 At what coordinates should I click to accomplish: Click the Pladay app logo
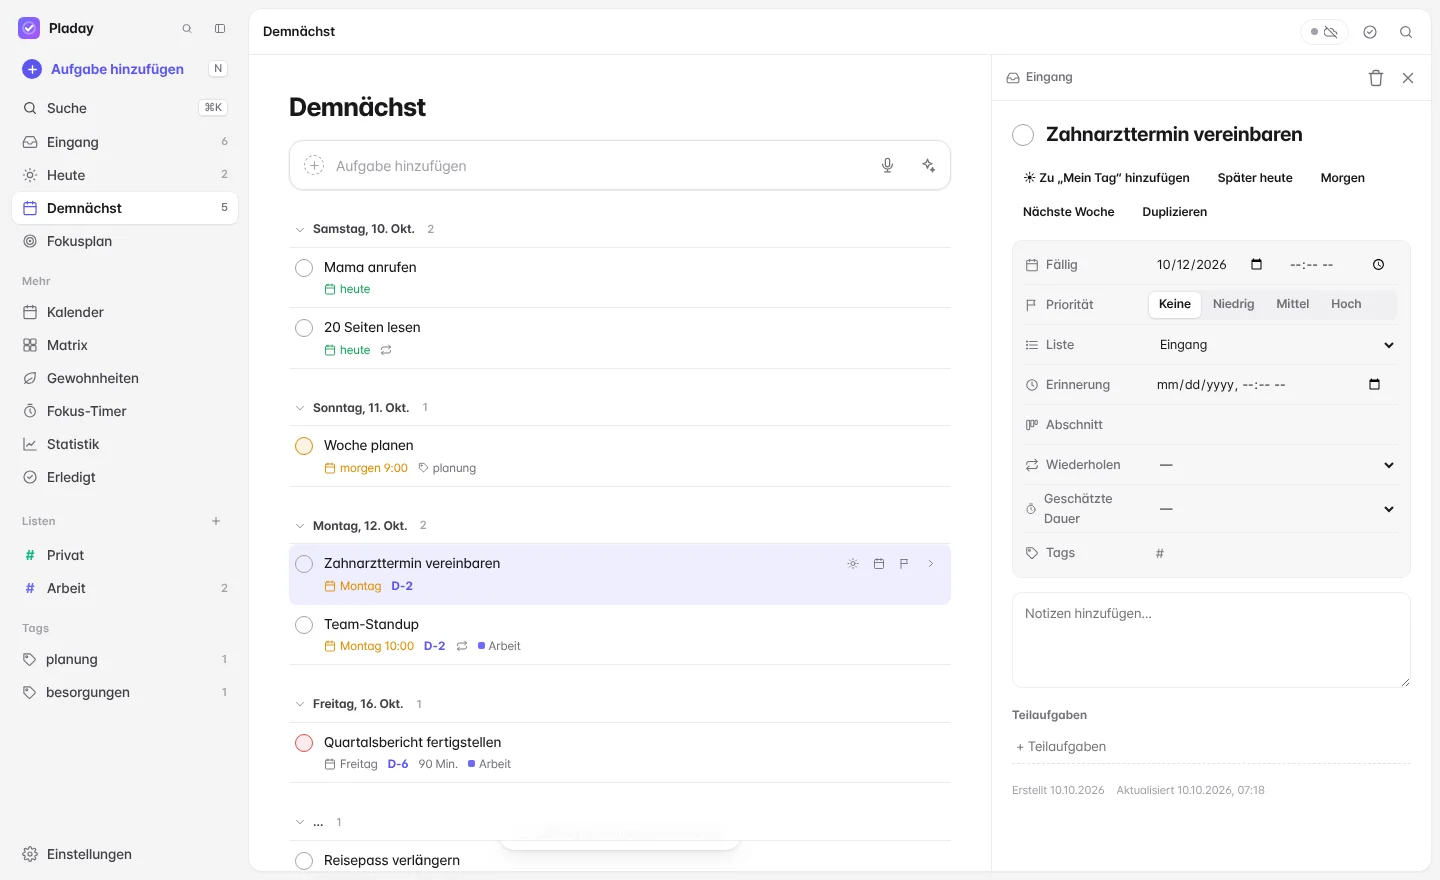pyautogui.click(x=29, y=28)
